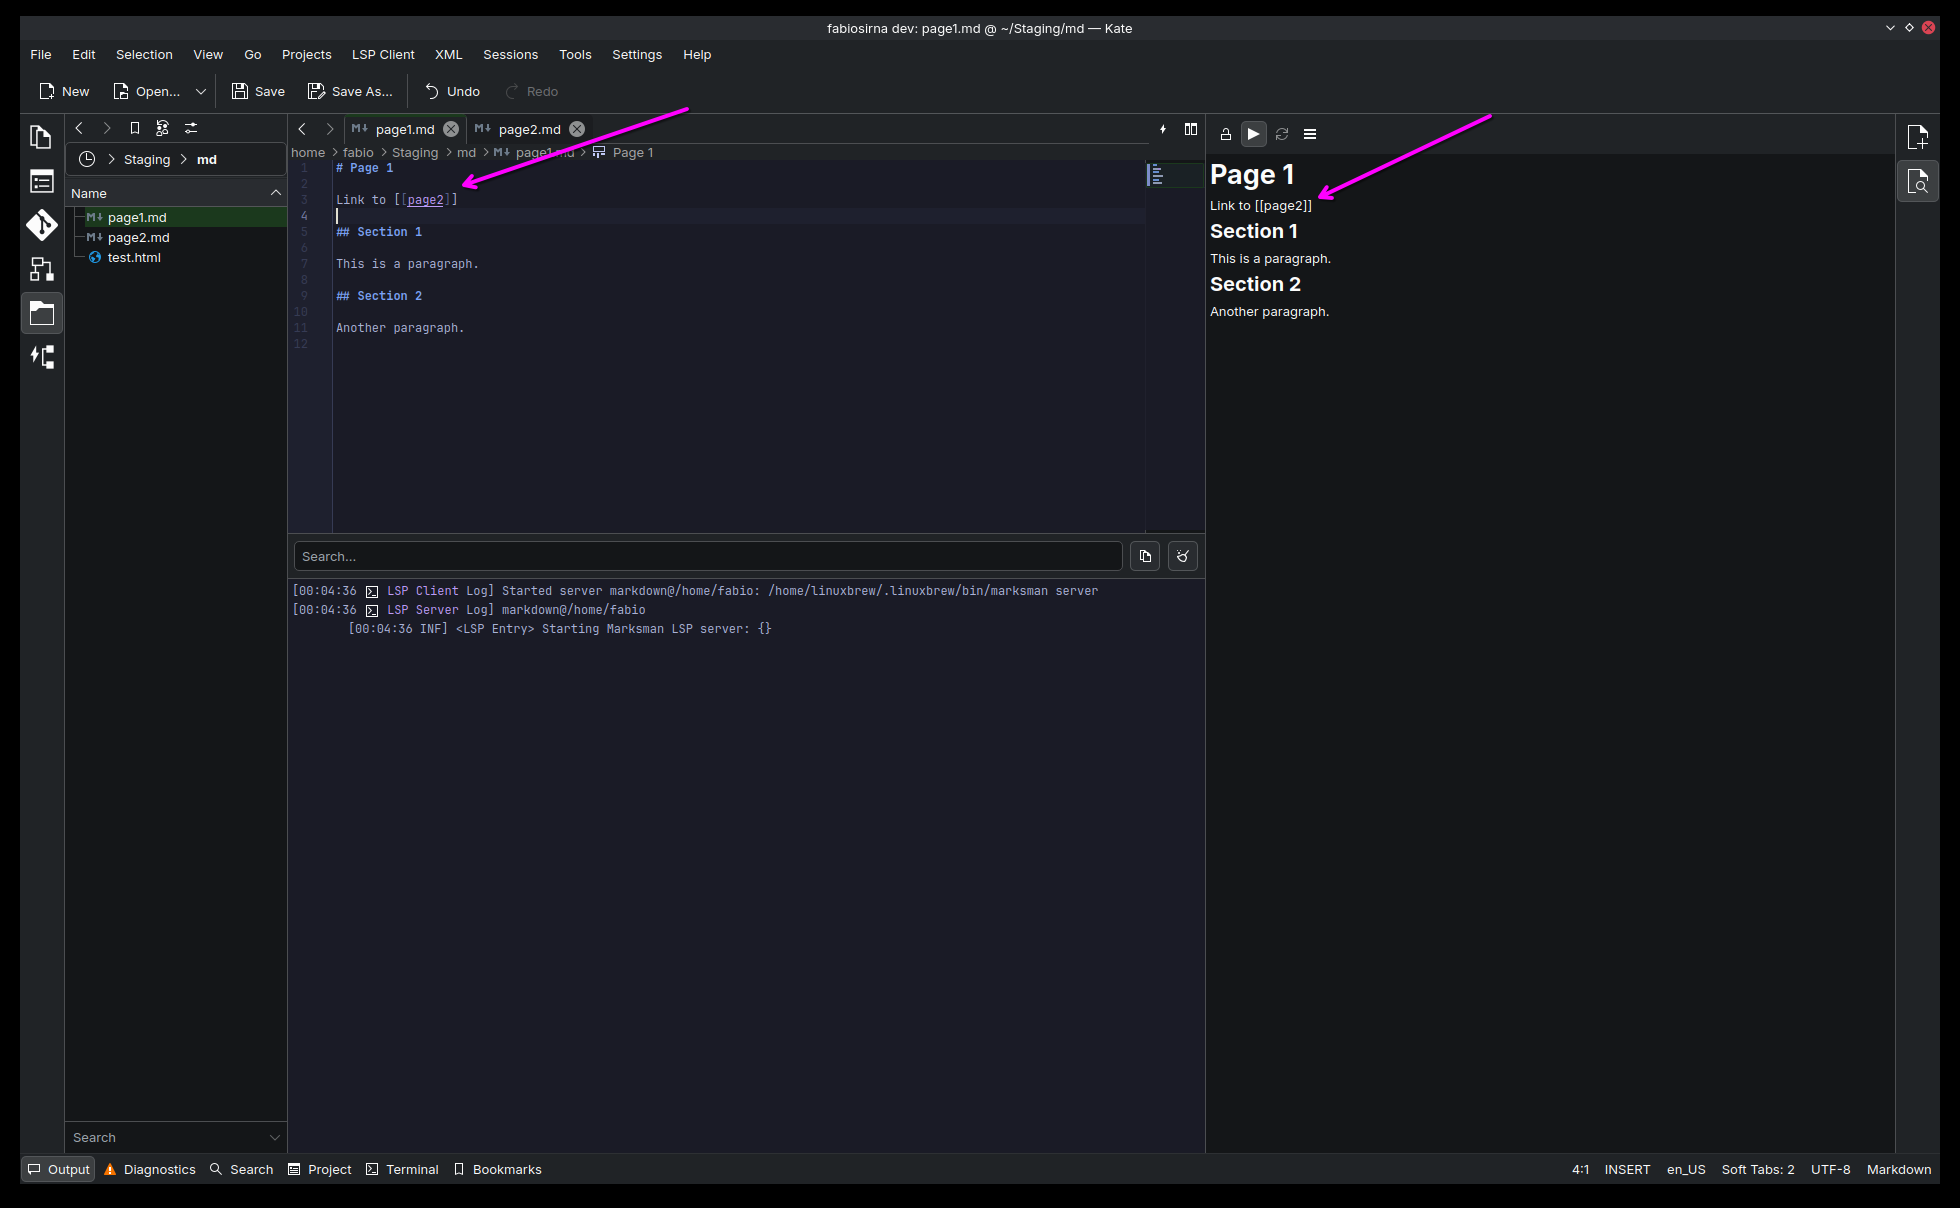The width and height of the screenshot is (1960, 1208).
Task: Follow the page2 link in the editor
Action: [425, 200]
